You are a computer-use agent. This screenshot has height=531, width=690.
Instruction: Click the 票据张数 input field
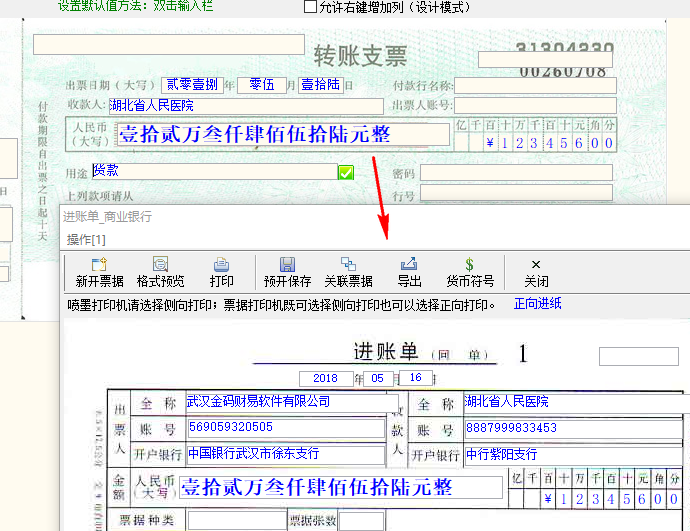coord(361,521)
